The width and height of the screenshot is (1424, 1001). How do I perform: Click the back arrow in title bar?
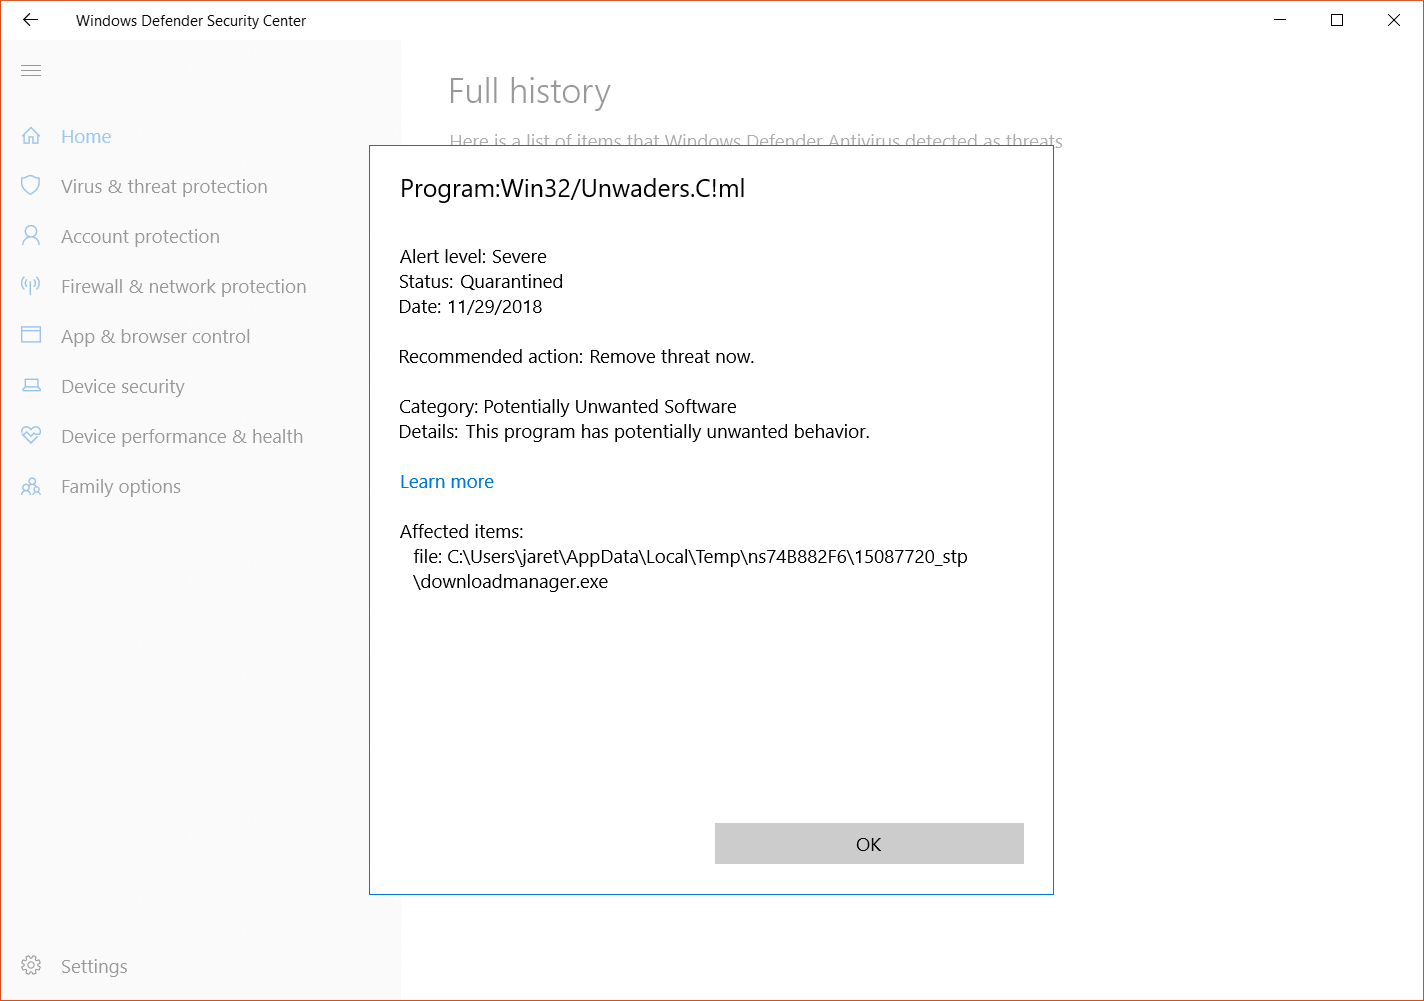[30, 20]
